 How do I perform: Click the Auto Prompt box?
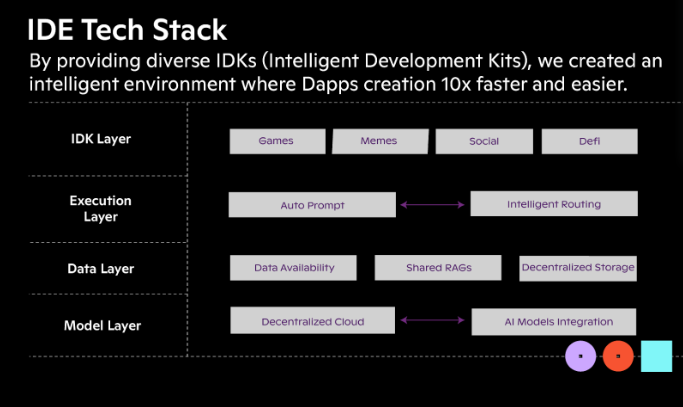[312, 205]
